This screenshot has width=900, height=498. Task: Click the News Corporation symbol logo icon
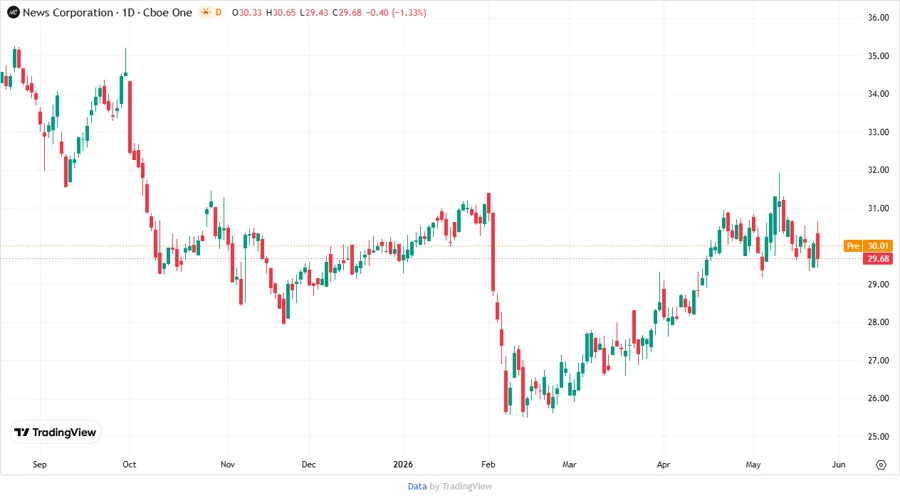click(13, 12)
